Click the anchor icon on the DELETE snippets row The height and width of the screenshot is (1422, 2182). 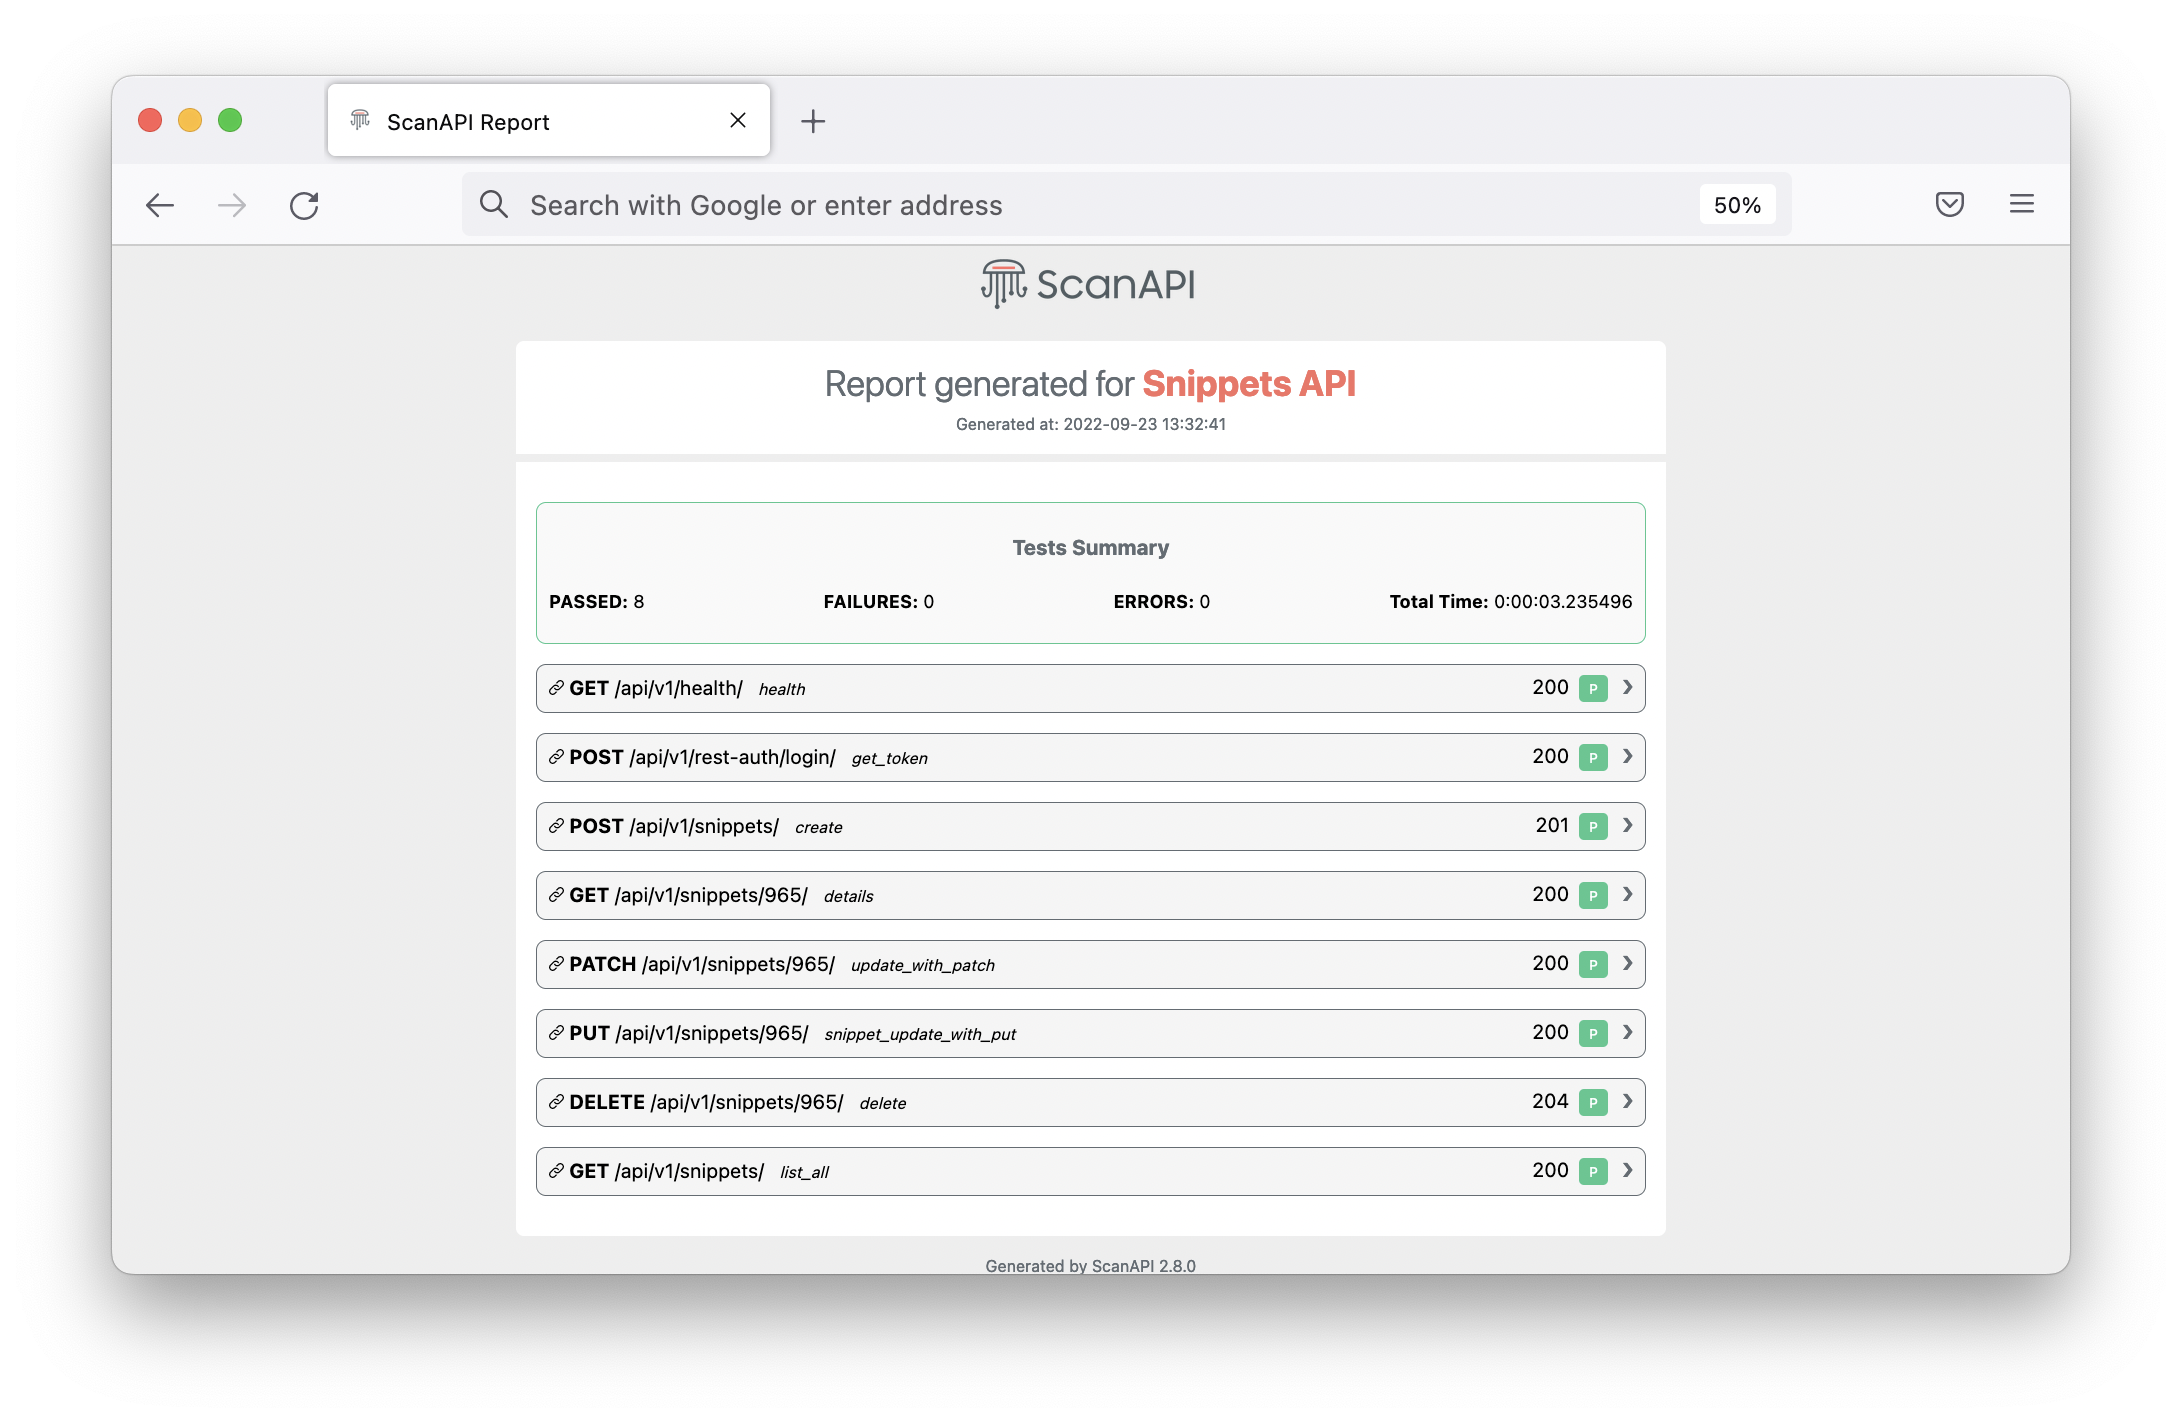557,1102
